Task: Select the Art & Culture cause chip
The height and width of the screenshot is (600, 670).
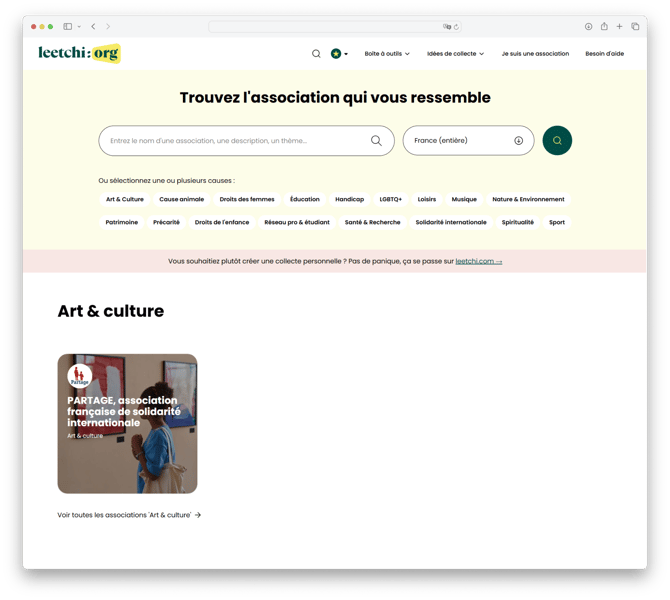Action: point(125,199)
